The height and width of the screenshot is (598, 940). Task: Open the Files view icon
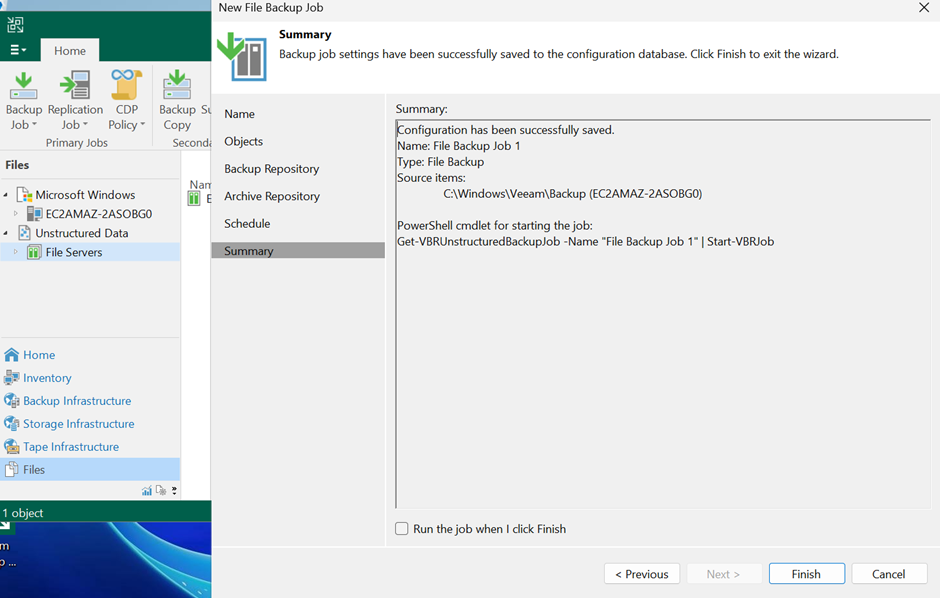pos(11,470)
